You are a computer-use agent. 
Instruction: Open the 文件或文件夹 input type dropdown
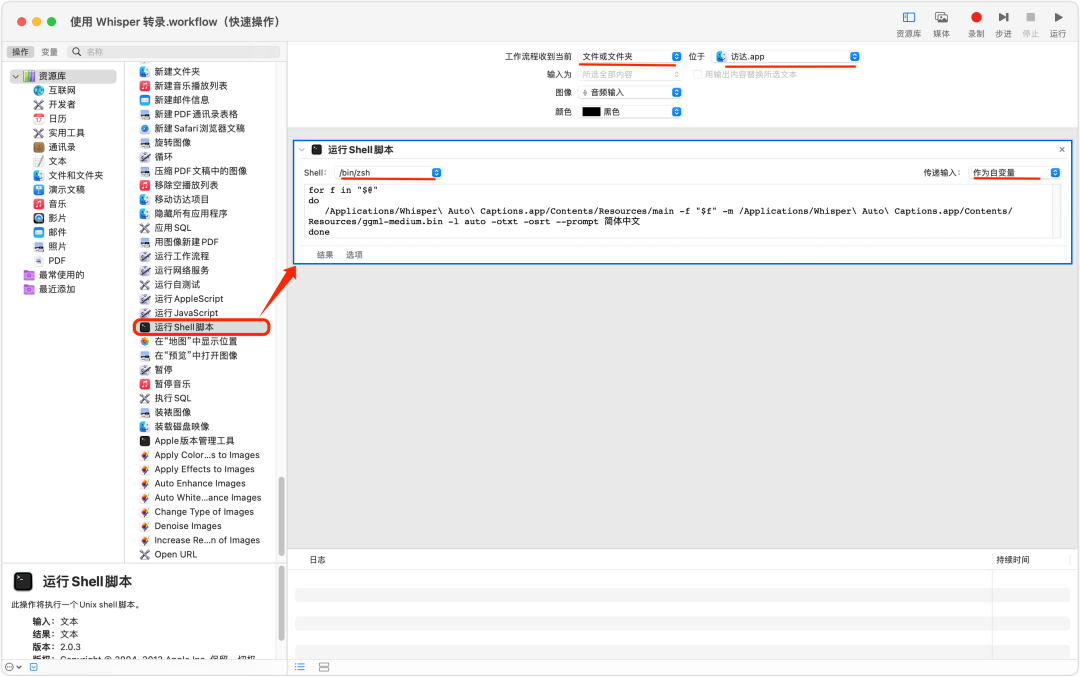point(630,56)
